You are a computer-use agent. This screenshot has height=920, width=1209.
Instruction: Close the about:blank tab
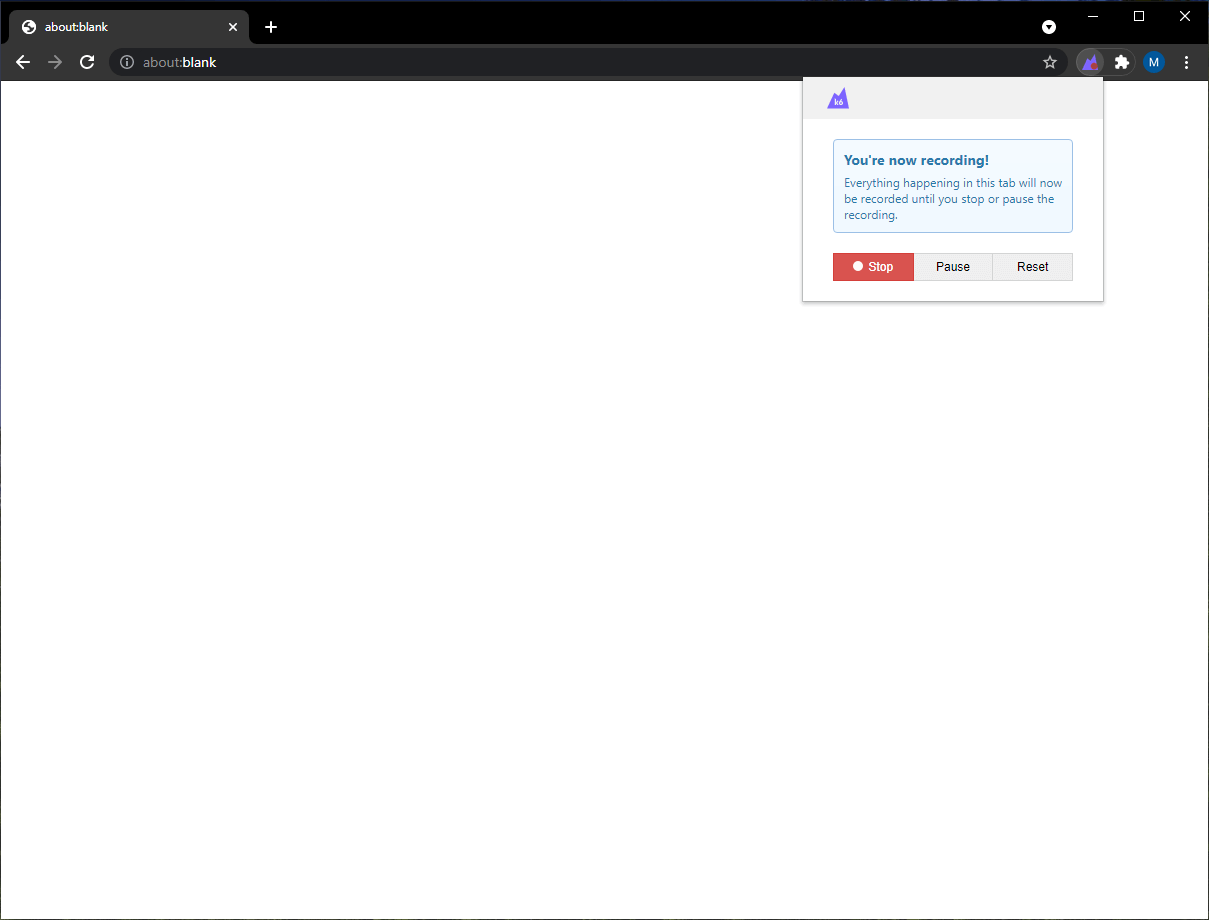(233, 27)
